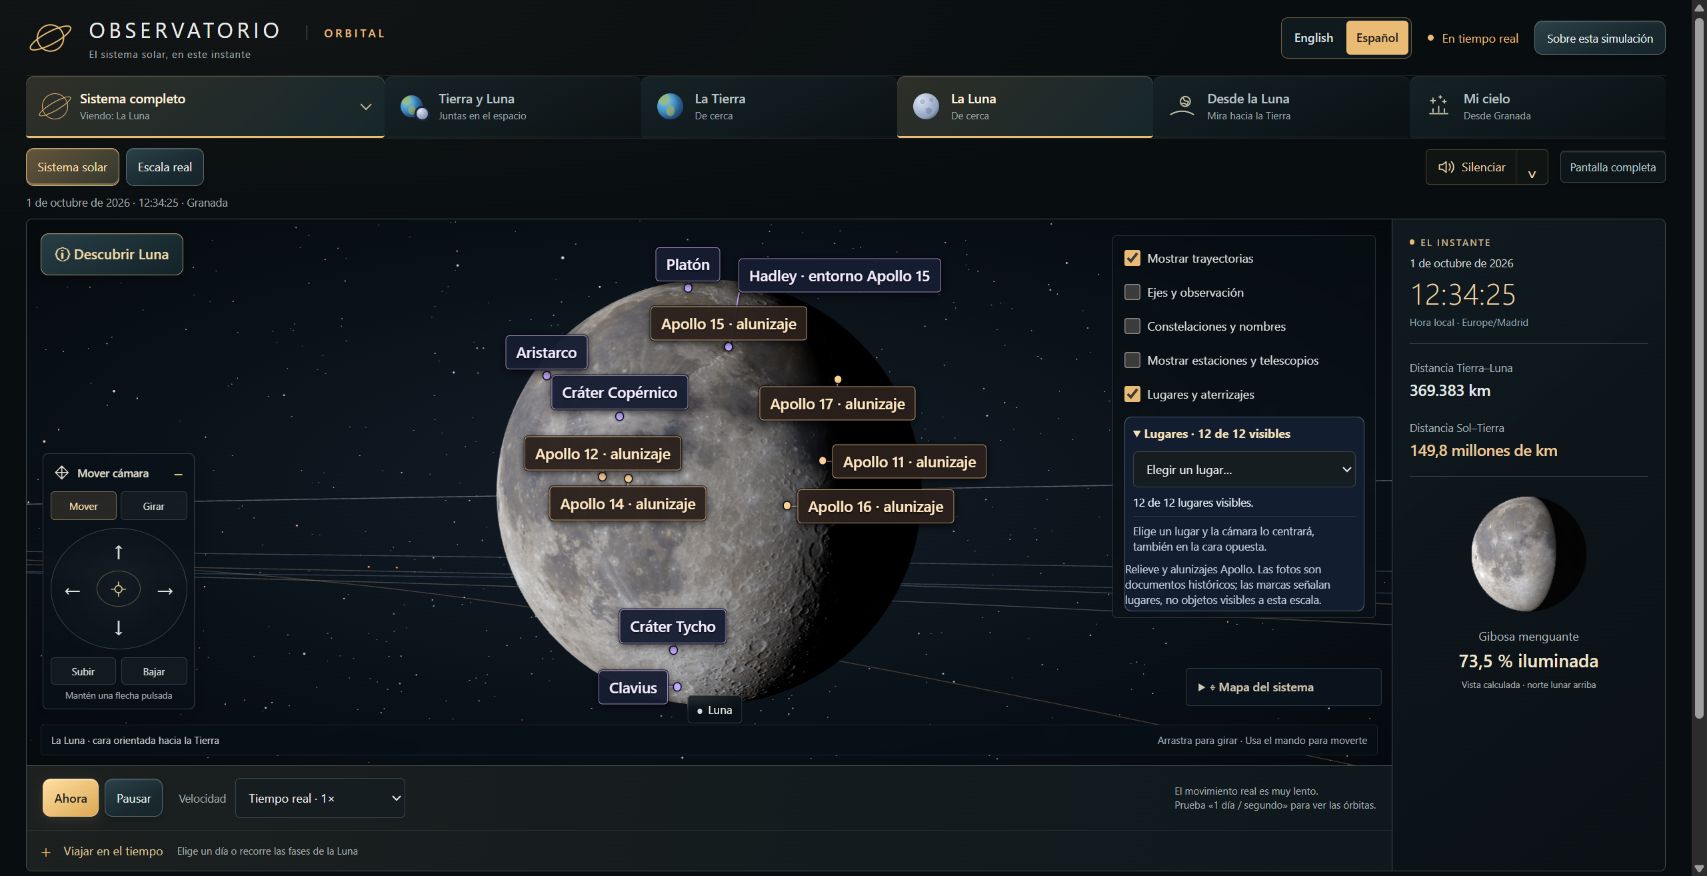
Task: Click the up arrow in camera pad
Action: 118,552
